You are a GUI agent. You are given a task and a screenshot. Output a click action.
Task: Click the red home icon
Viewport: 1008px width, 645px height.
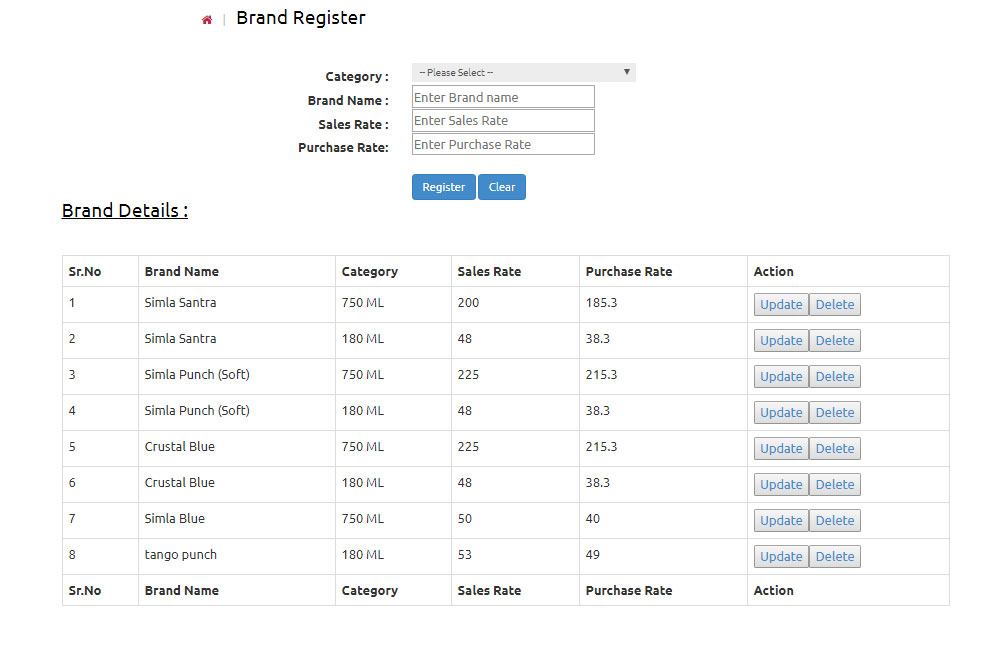coord(207,20)
